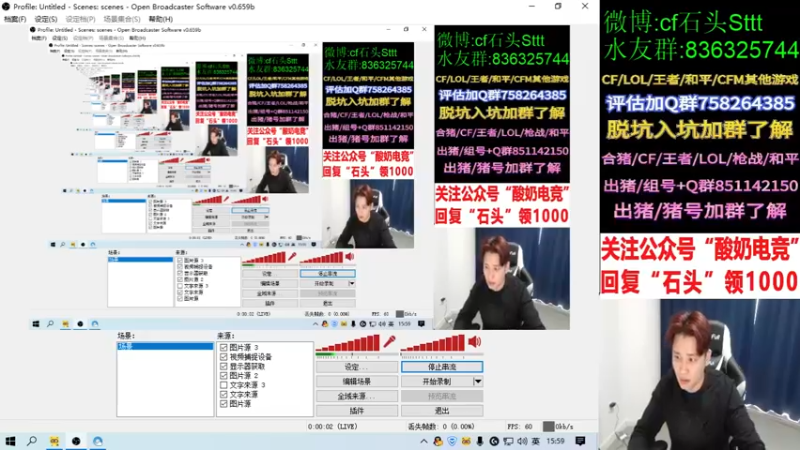Screen dimensions: 800x450
Task: Open the 设定(S) menu
Action: (x=46, y=19)
